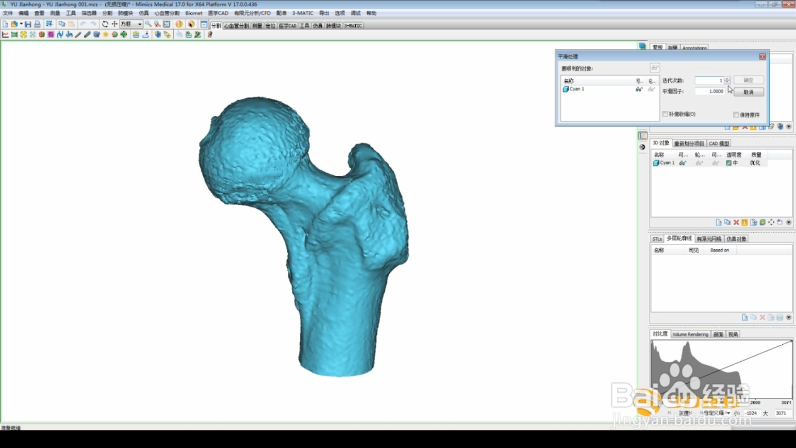
Task: Click the maximum value field 3071
Action: [x=782, y=413]
